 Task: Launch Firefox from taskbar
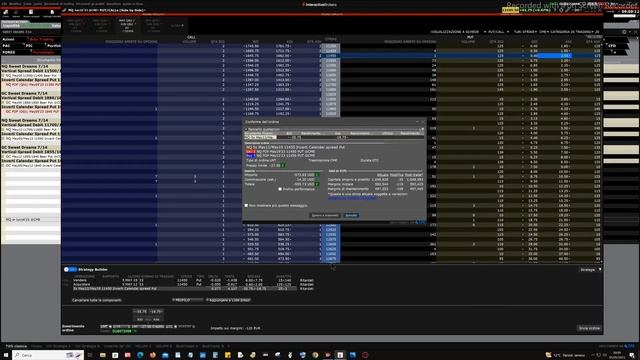click(153, 355)
